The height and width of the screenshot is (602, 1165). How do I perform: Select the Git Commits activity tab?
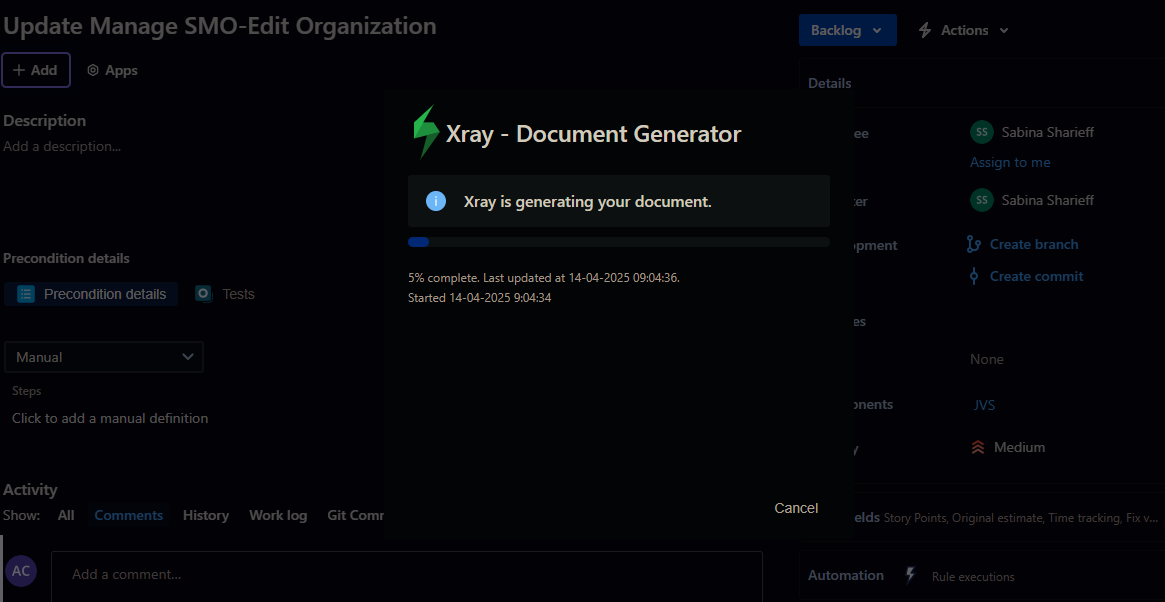point(355,515)
